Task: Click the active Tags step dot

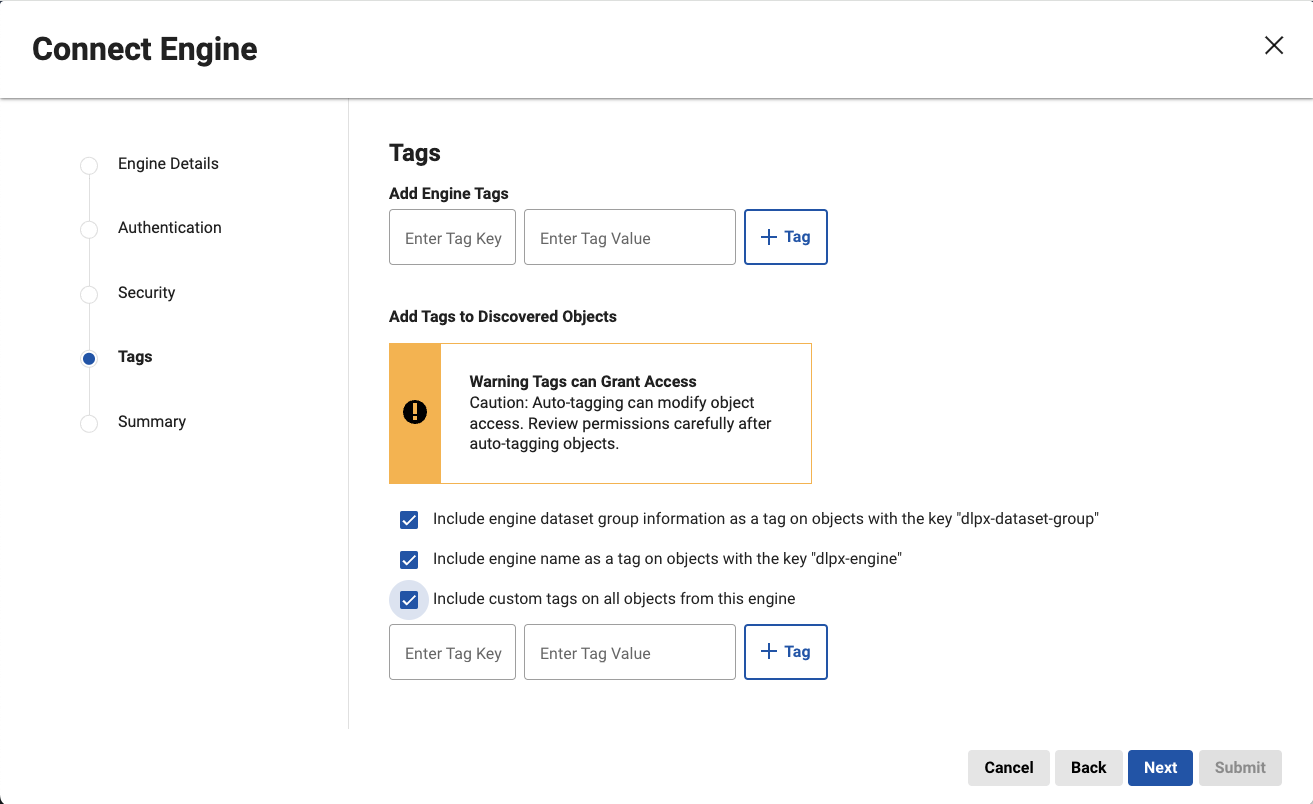Action: coord(89,358)
